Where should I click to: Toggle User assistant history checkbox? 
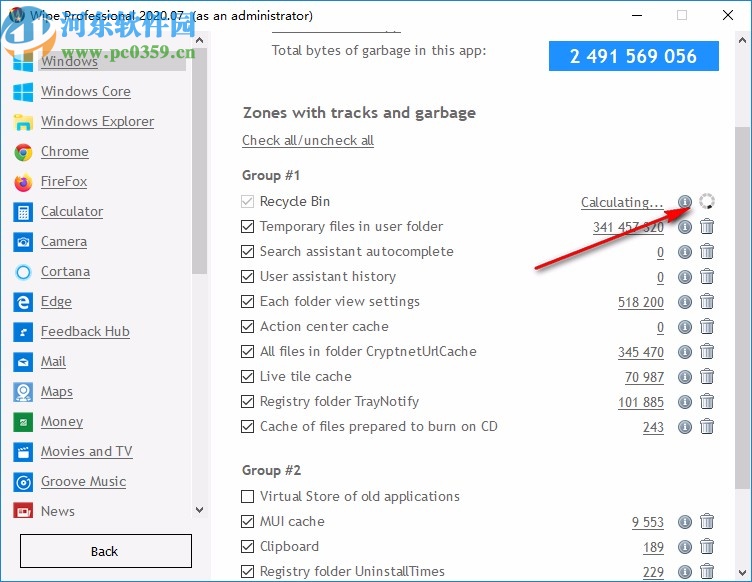coord(247,276)
